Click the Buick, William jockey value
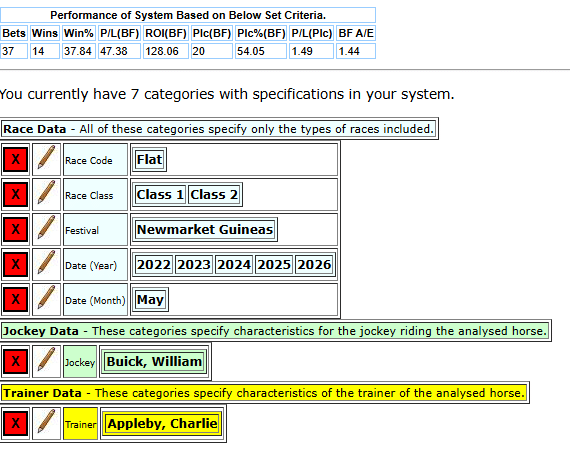Viewport: 570px width, 460px height. pos(154,361)
